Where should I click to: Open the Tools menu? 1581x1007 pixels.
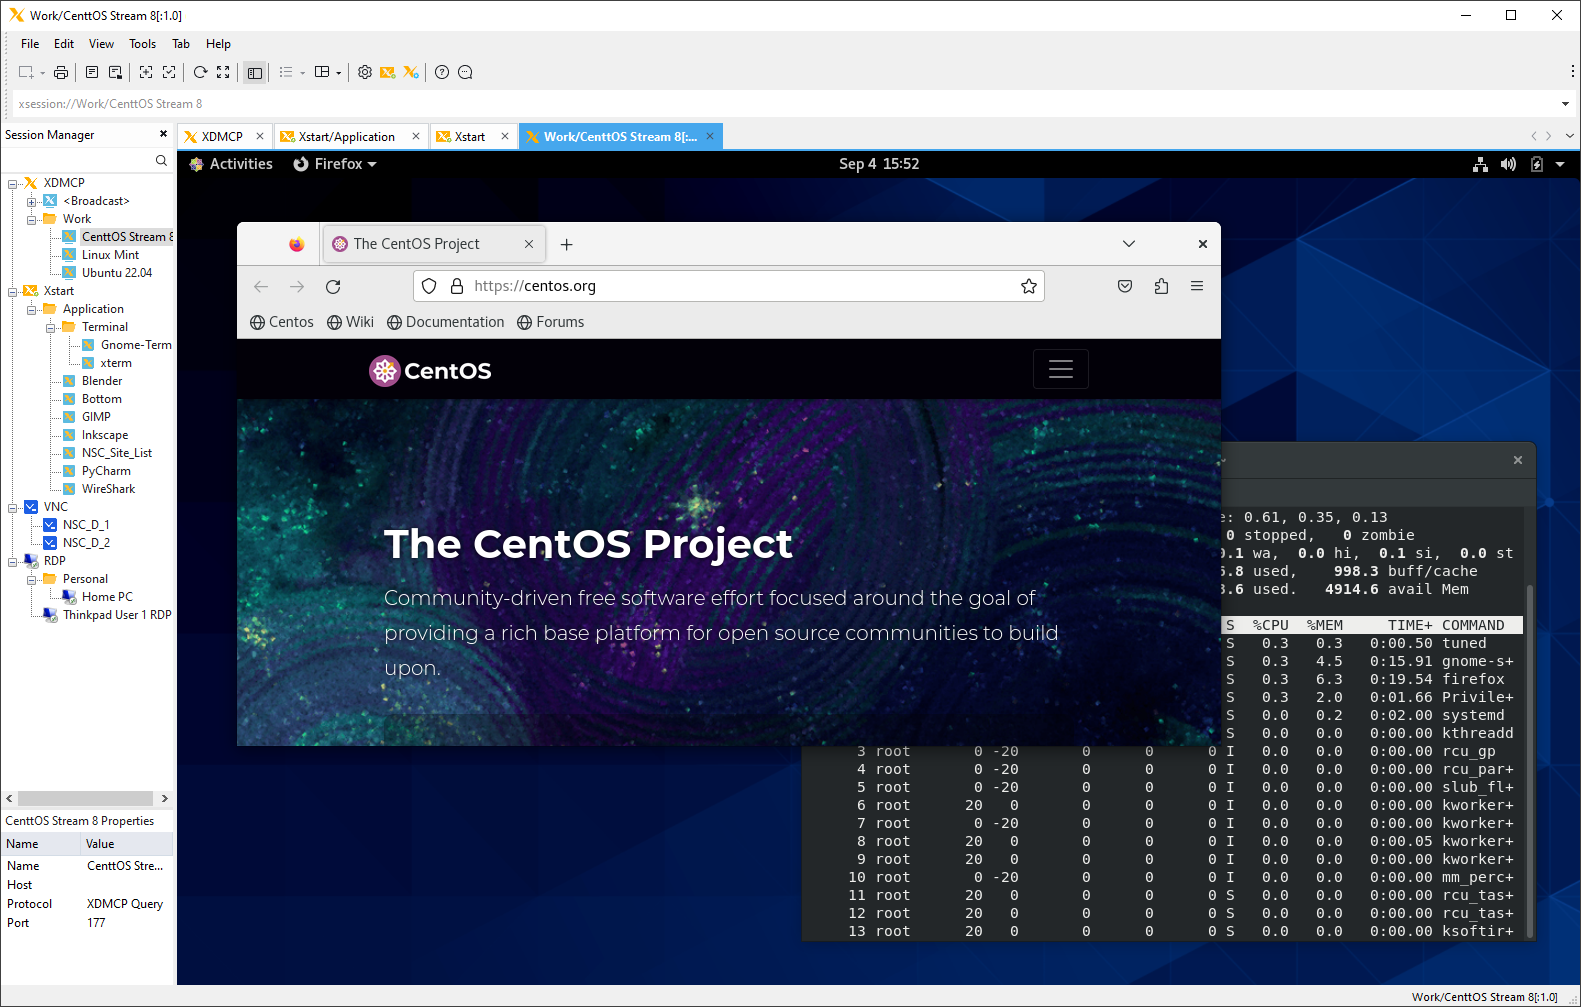(142, 44)
